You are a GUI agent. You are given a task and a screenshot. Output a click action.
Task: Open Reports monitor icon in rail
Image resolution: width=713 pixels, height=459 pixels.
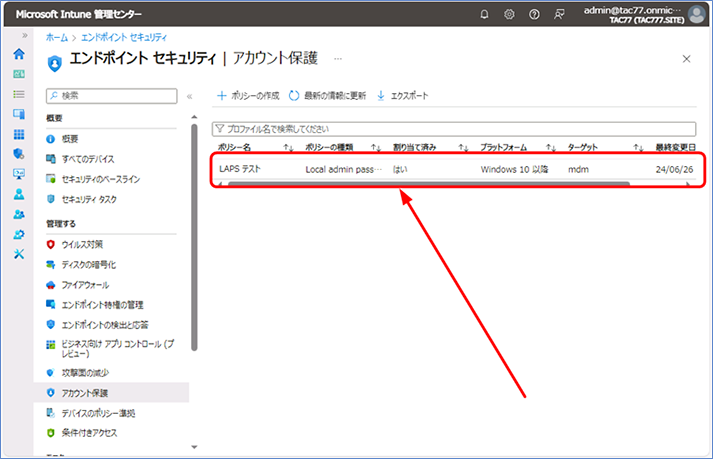(19, 174)
